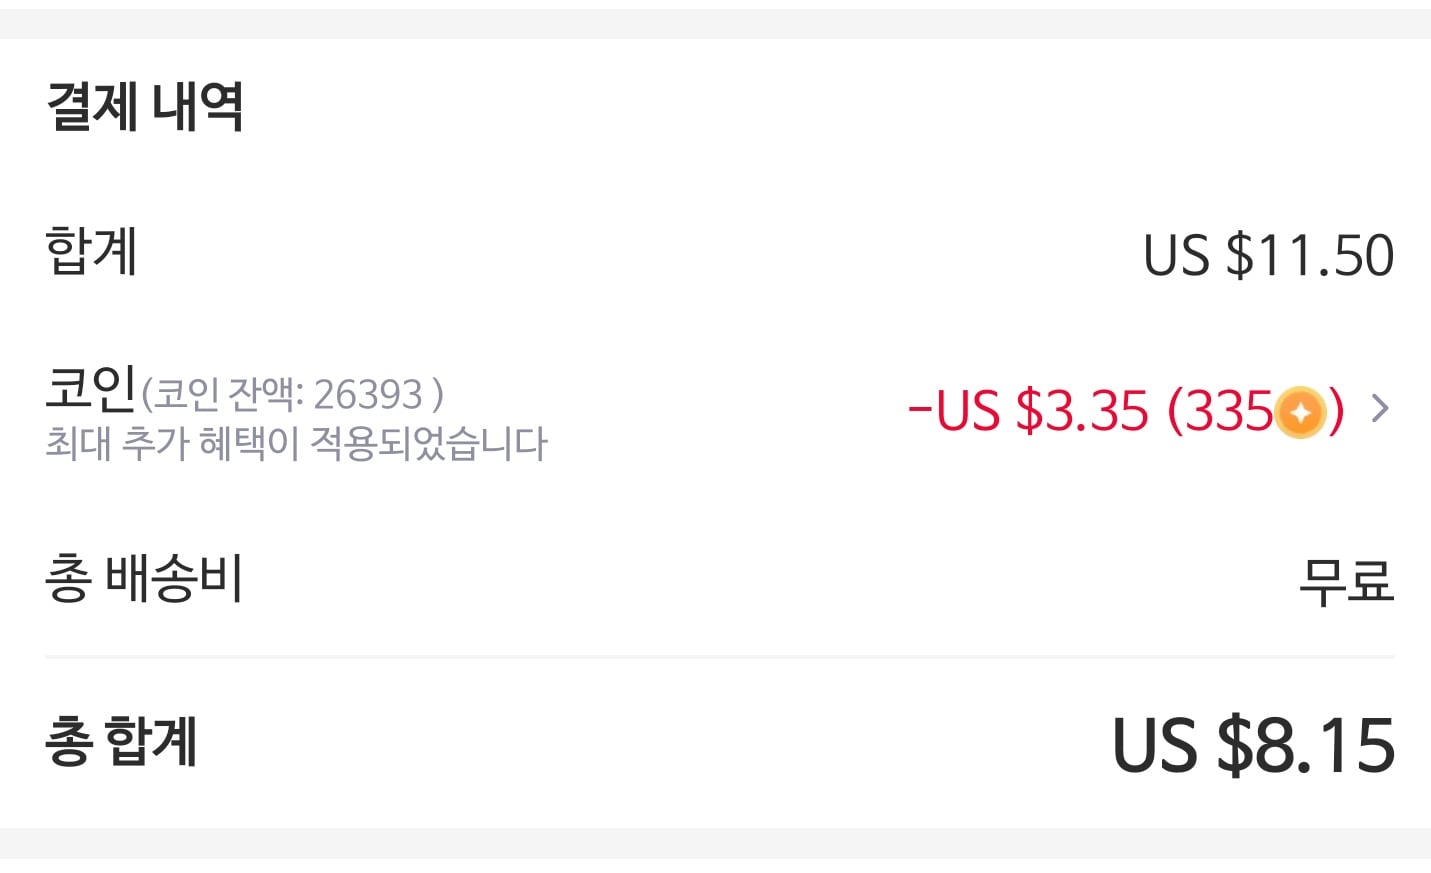Screen dimensions: 1431x873
Task: Click the red minus sign before US $3.35
Action: coord(919,410)
